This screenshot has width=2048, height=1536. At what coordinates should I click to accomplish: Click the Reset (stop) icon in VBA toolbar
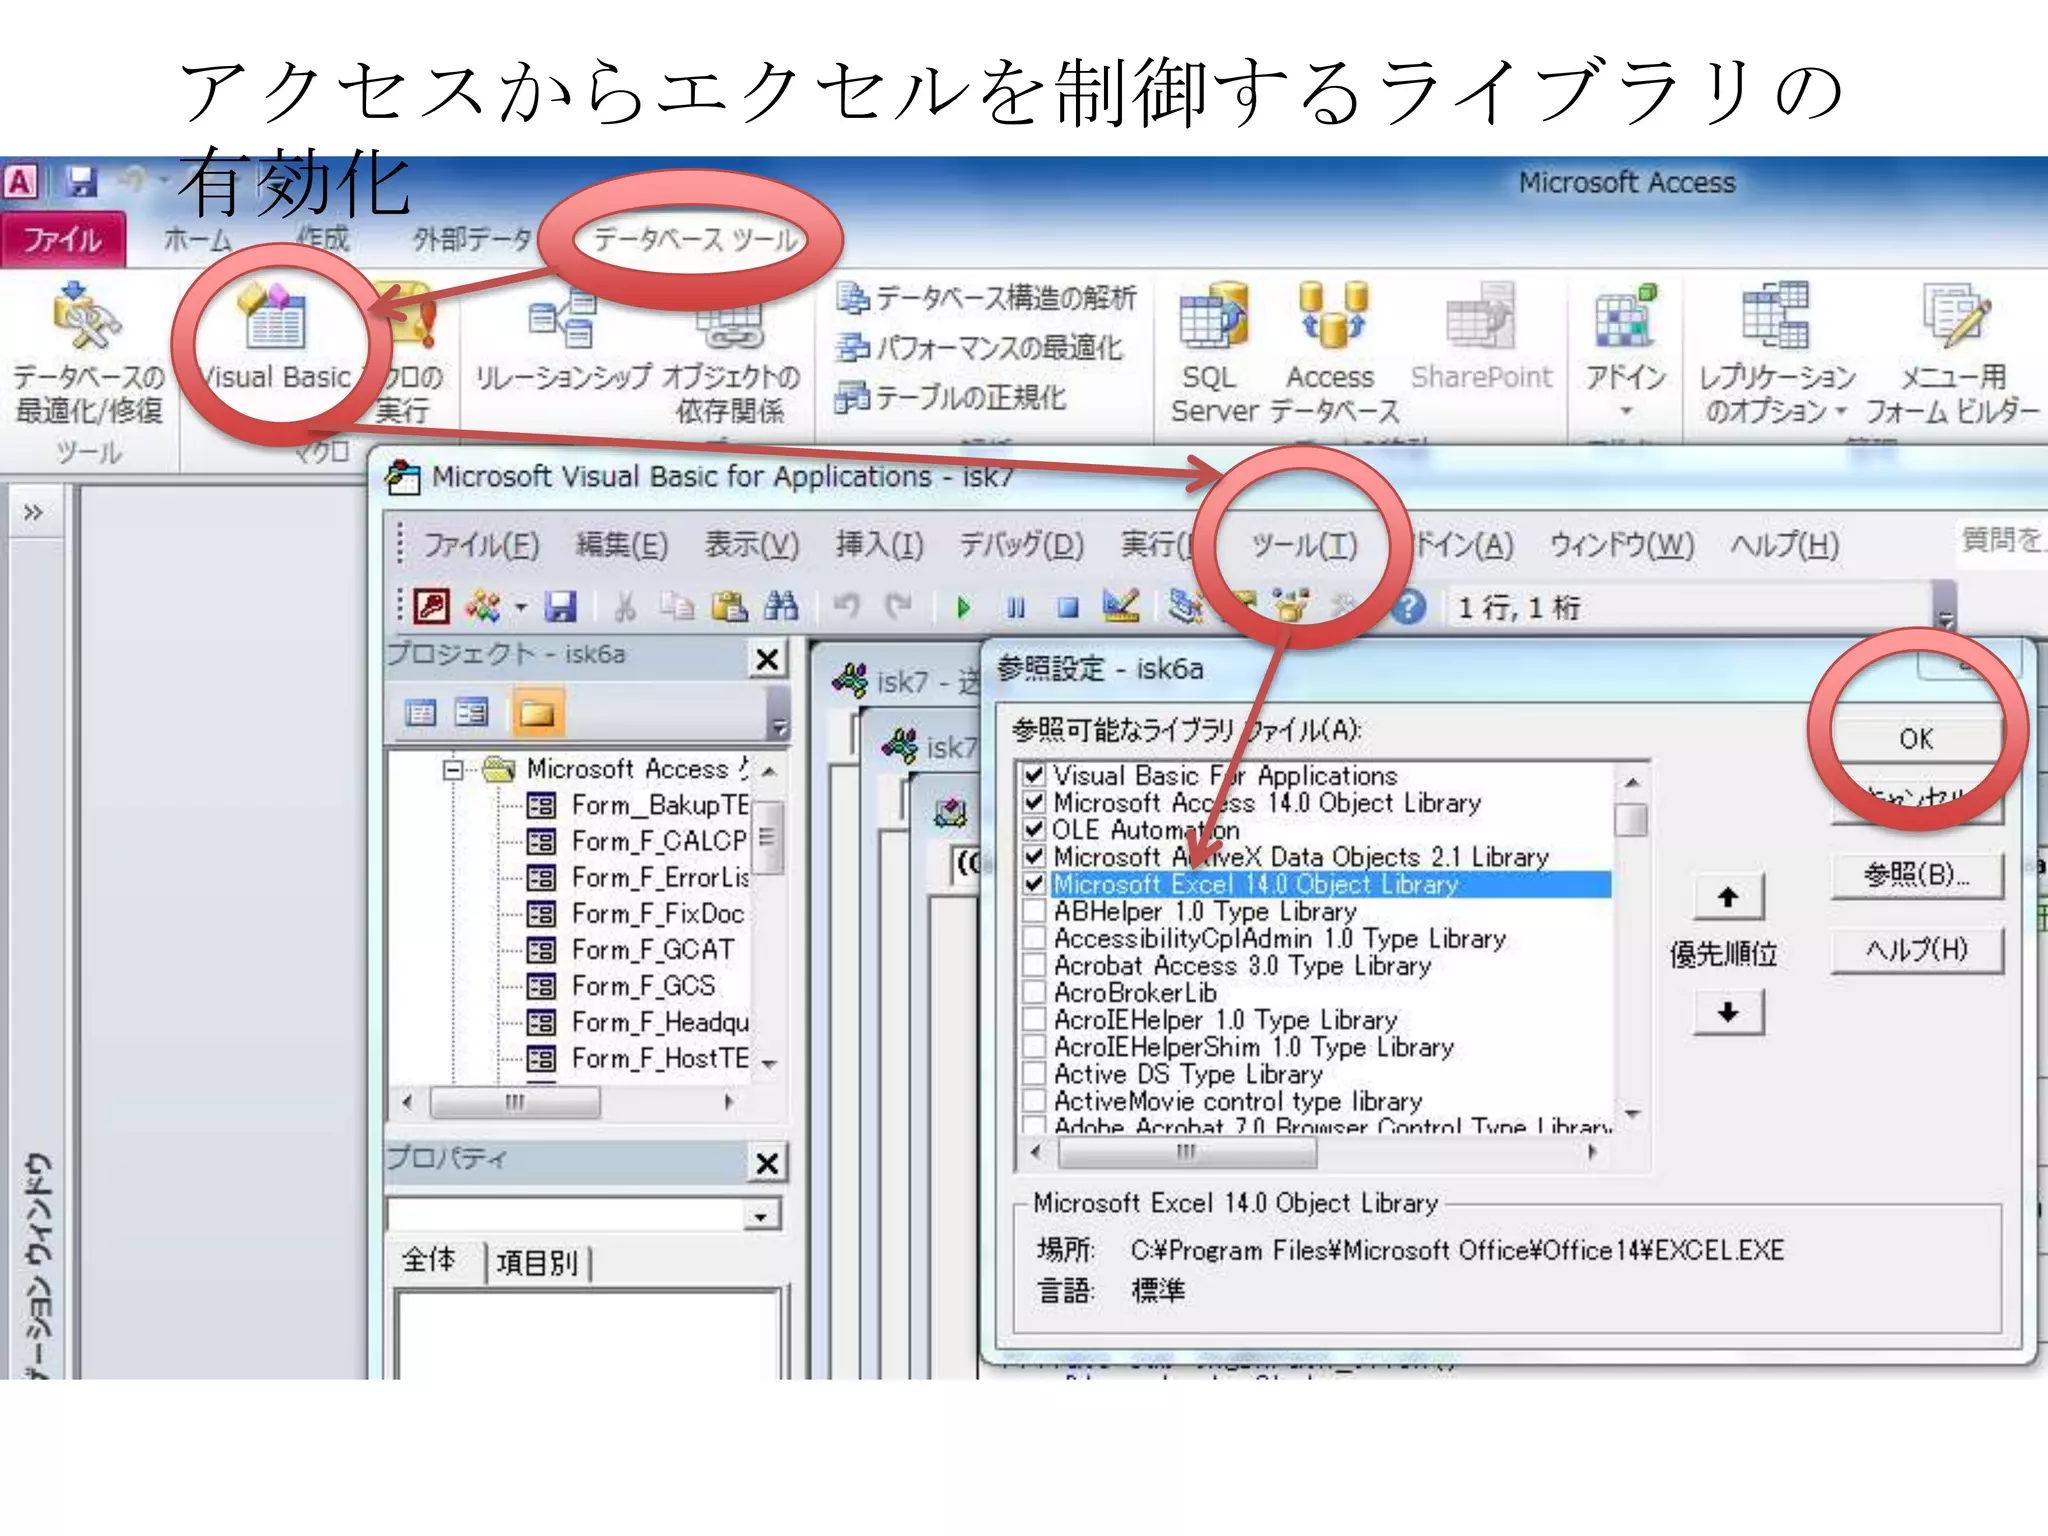(x=1068, y=607)
